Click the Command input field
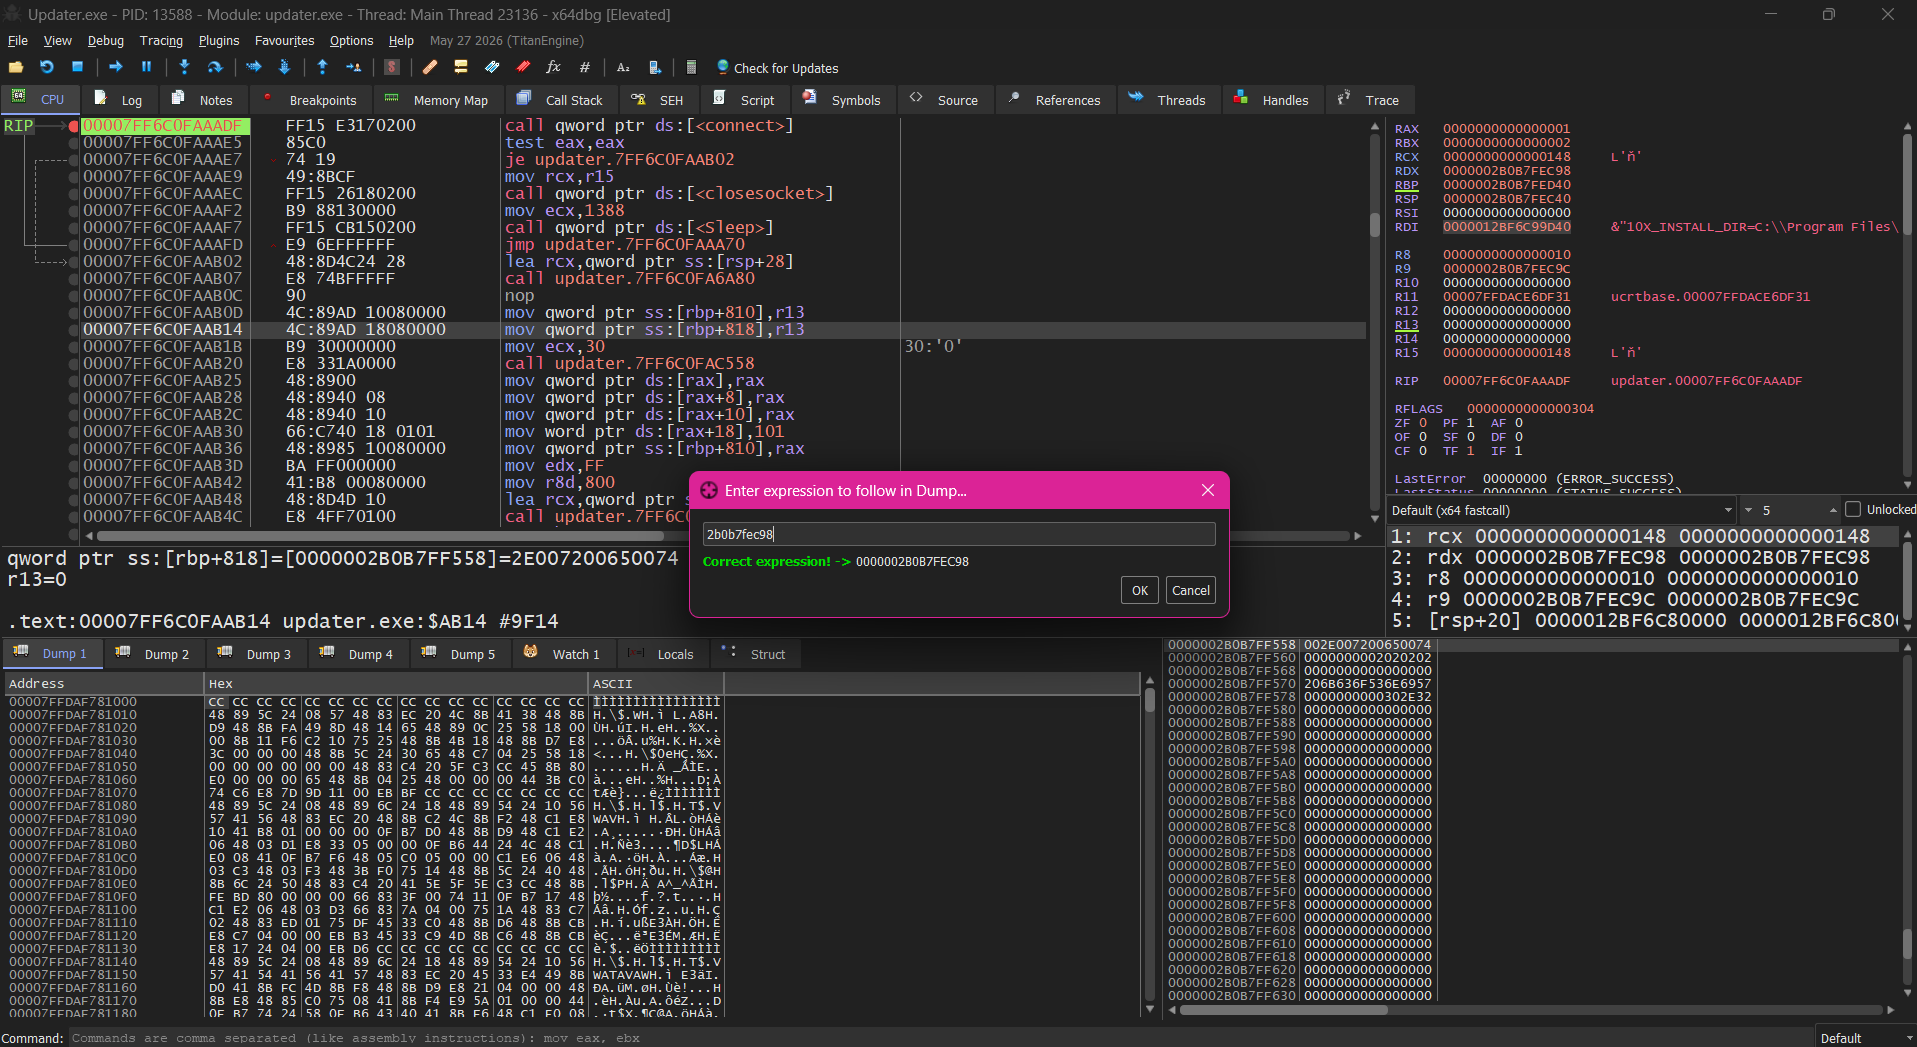 point(940,1038)
